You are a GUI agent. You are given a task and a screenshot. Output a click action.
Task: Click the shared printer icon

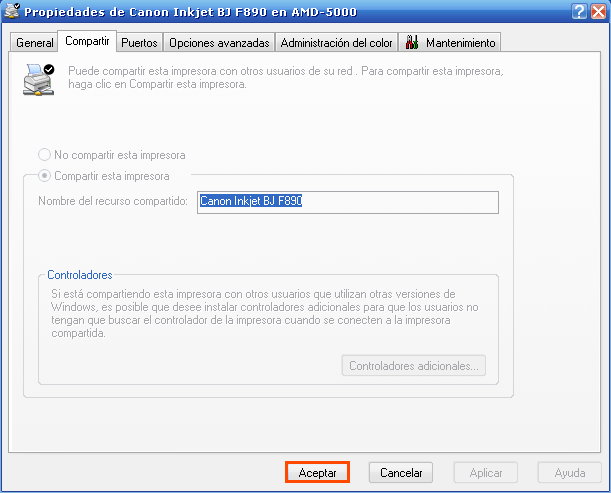click(38, 80)
